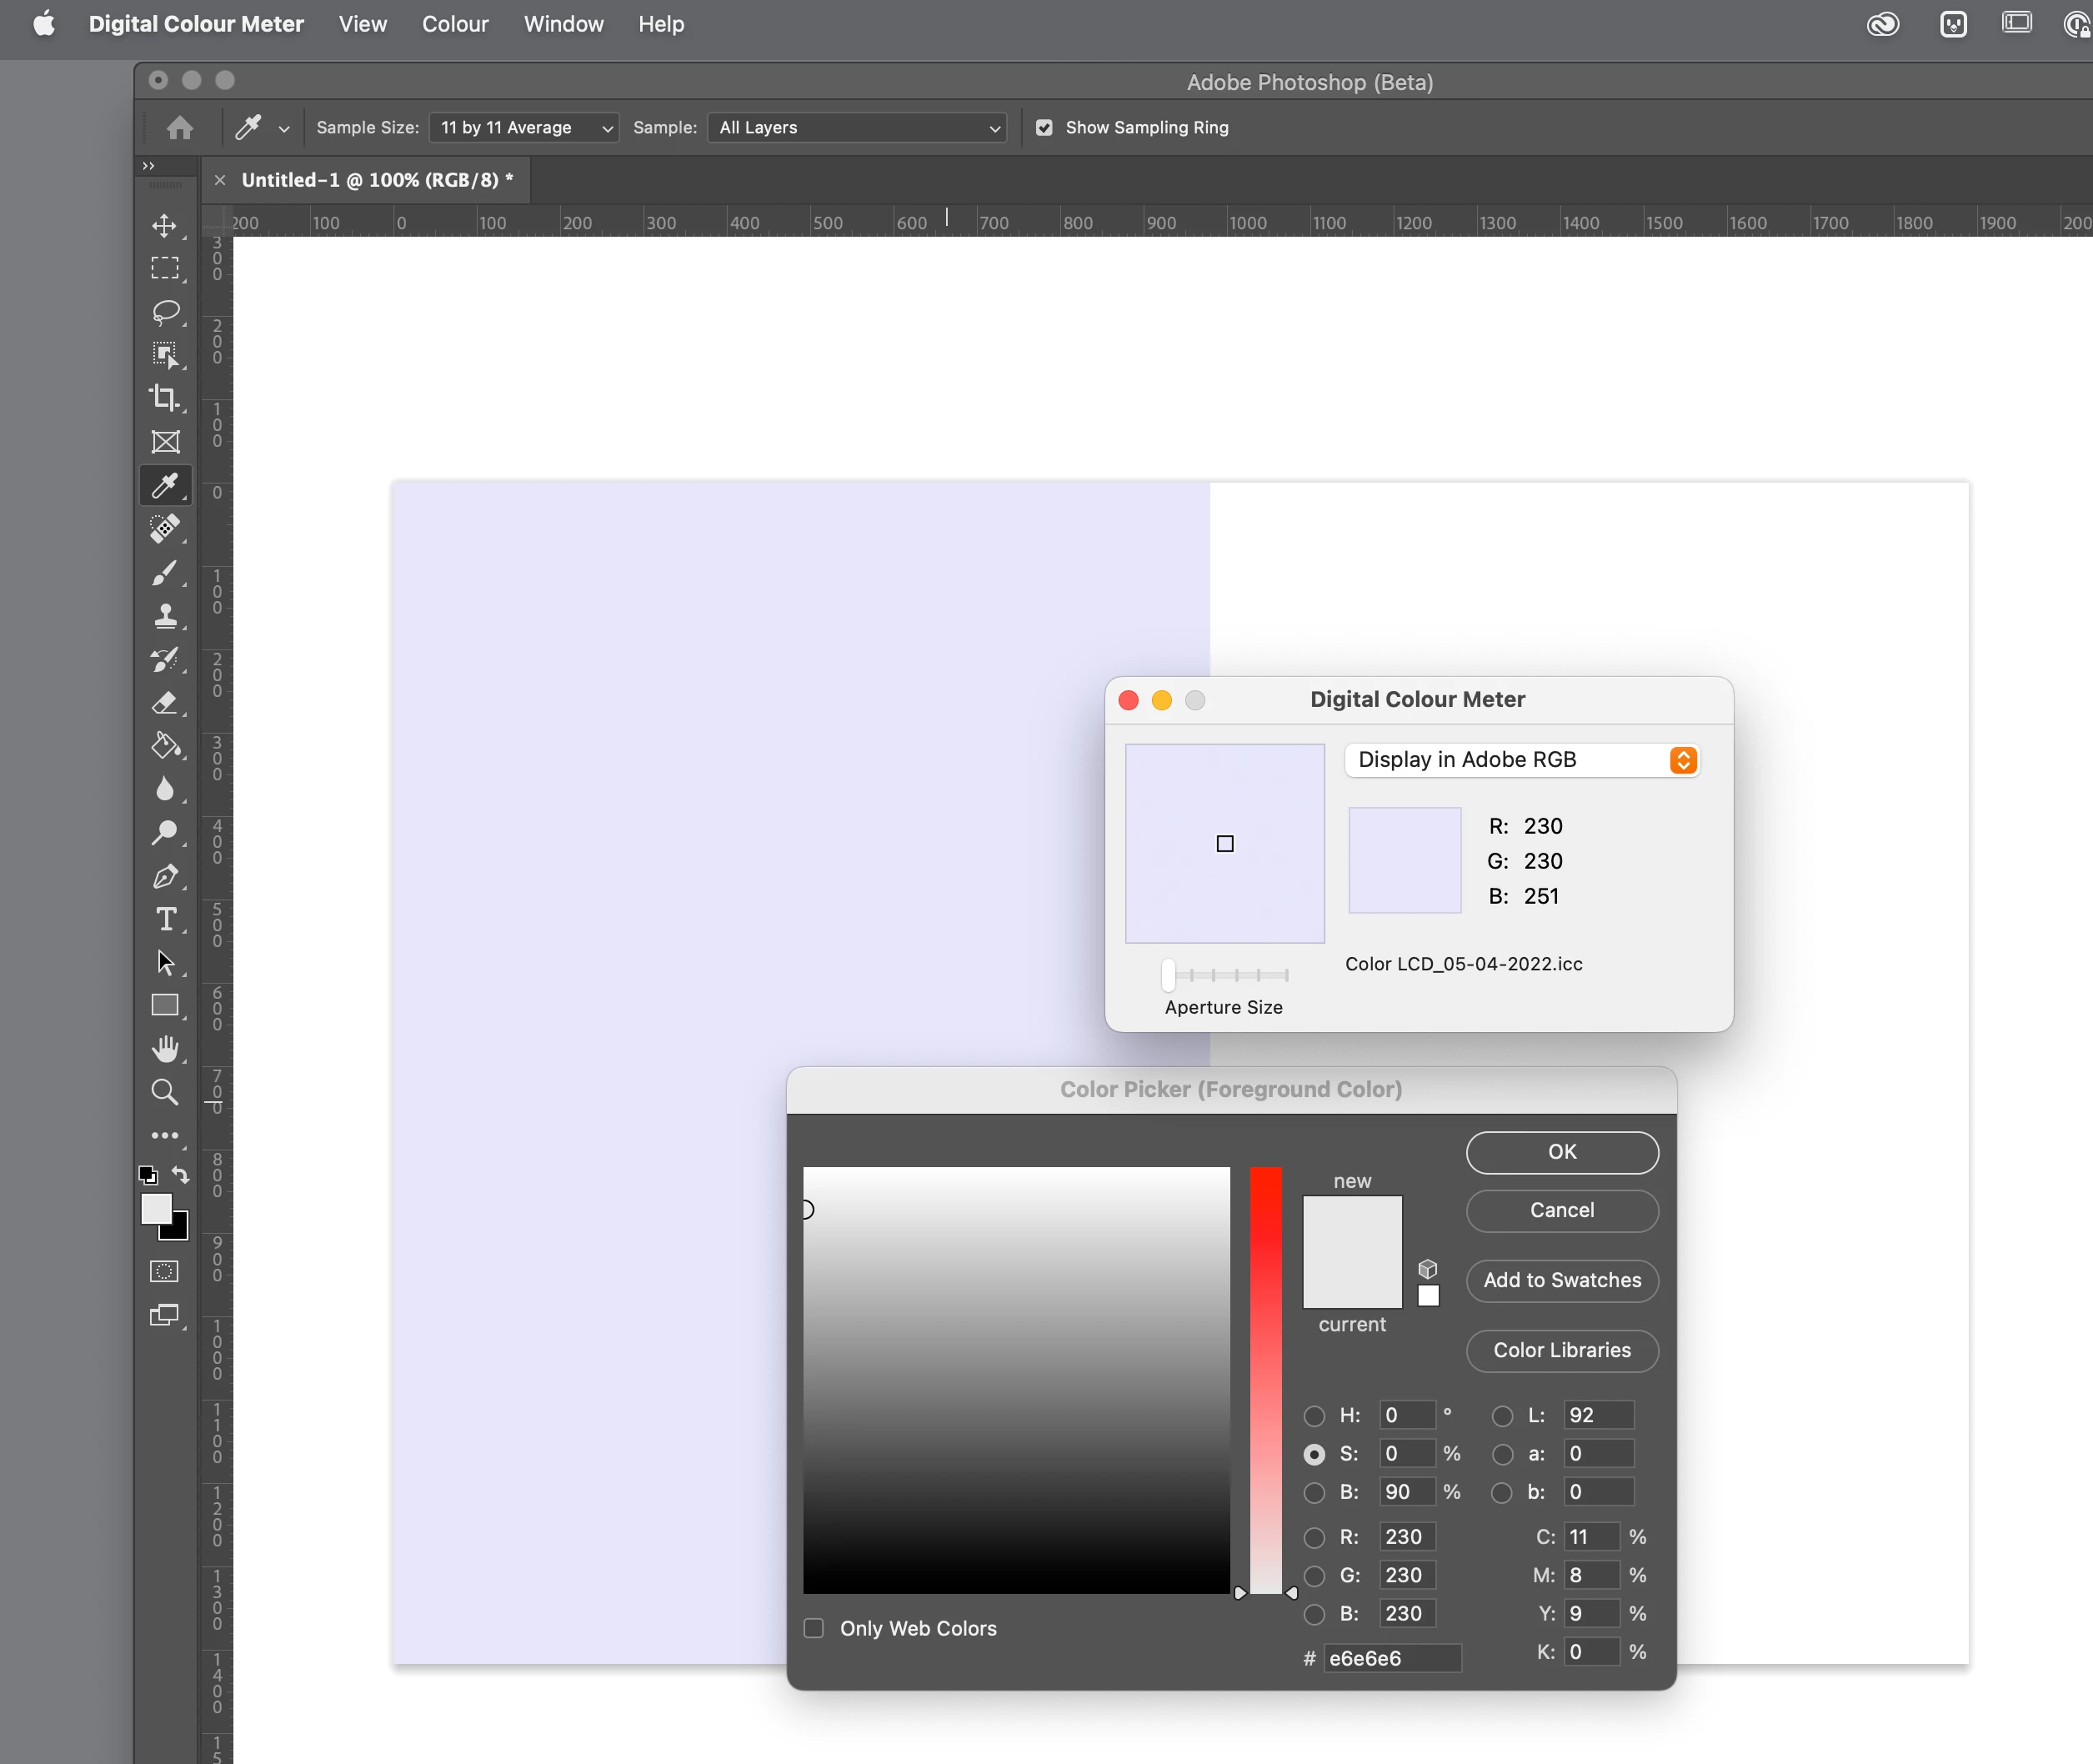The height and width of the screenshot is (1764, 2093).
Task: Select the H hue radio button
Action: (x=1314, y=1416)
